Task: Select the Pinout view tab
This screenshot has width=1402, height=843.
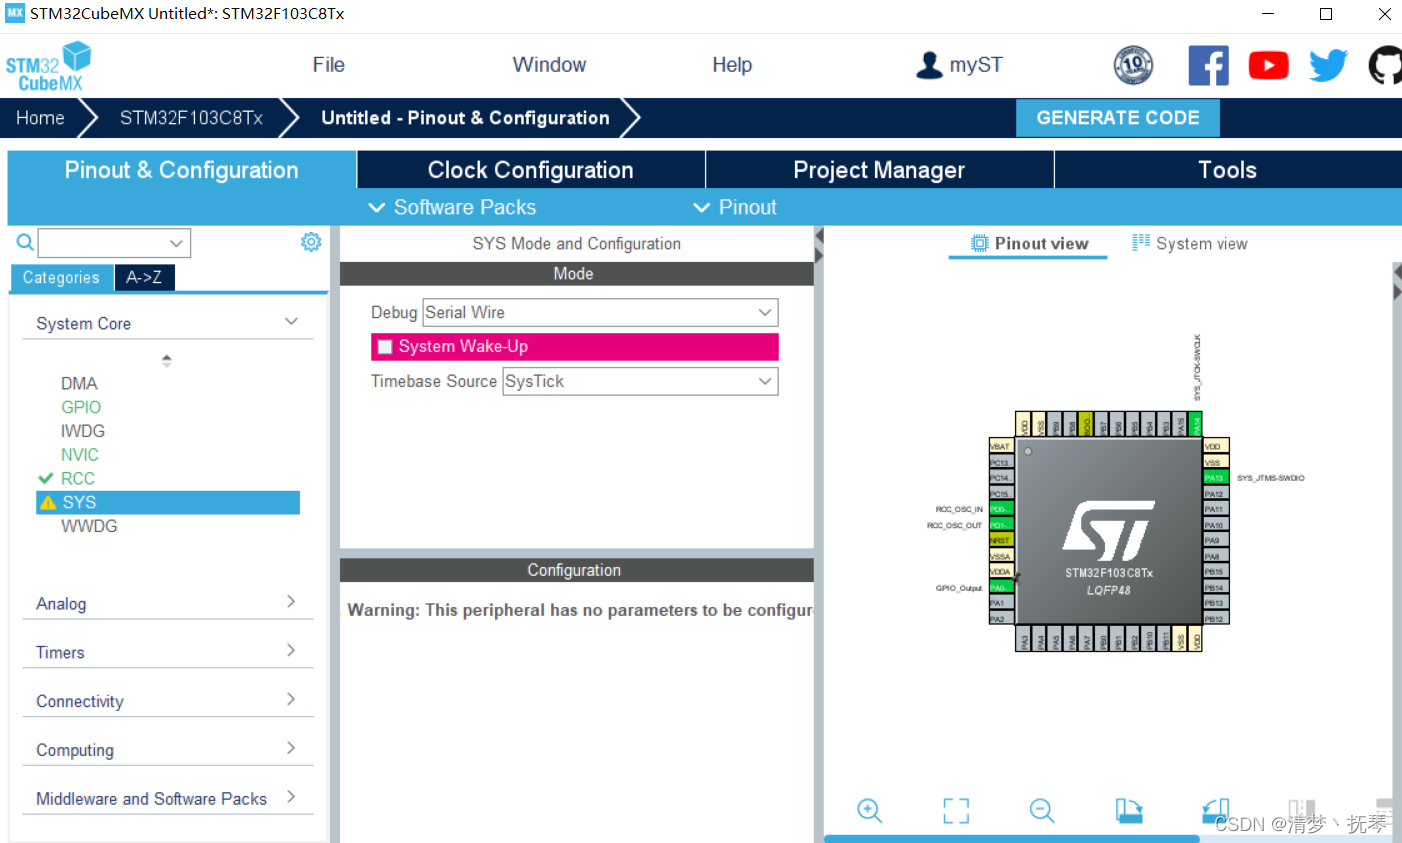Action: coord(1029,243)
